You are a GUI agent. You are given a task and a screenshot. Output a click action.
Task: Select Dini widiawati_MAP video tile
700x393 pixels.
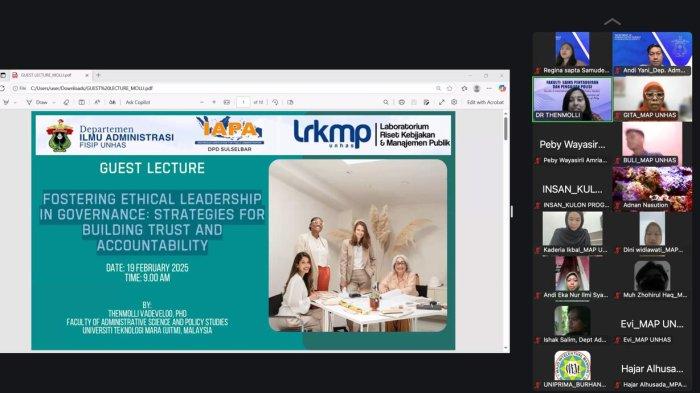coord(652,234)
